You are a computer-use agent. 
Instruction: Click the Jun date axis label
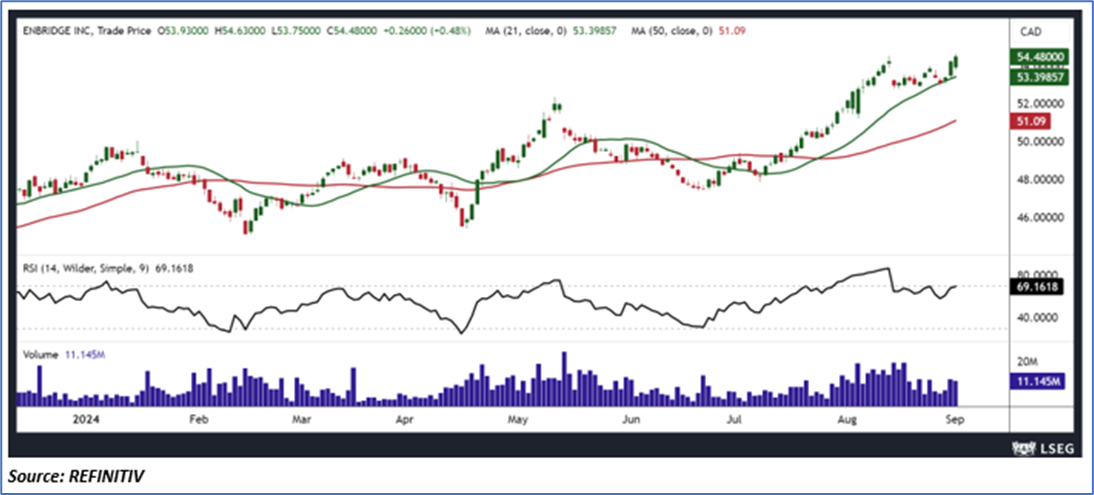click(x=630, y=420)
